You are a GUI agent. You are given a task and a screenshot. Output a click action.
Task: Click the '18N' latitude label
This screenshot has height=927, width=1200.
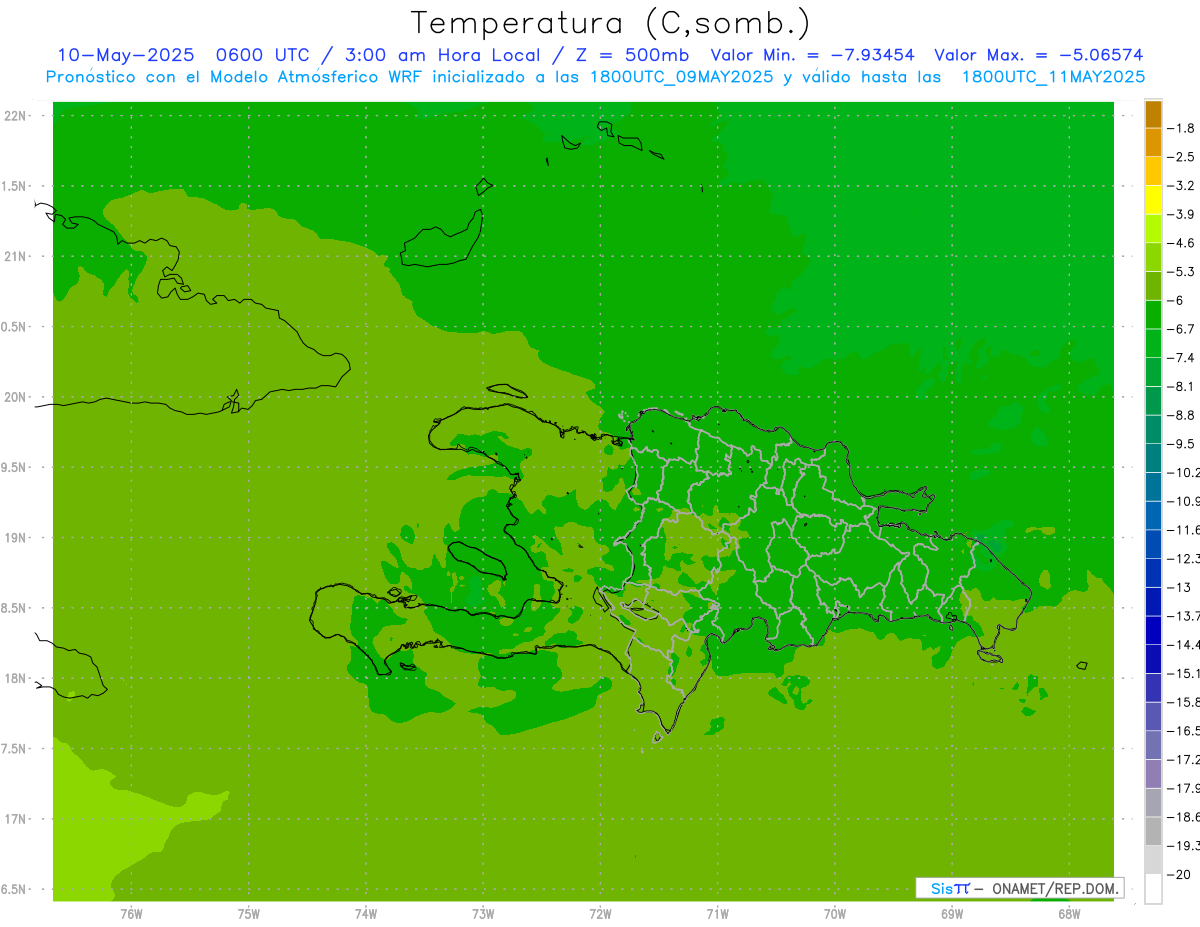tap(16, 679)
